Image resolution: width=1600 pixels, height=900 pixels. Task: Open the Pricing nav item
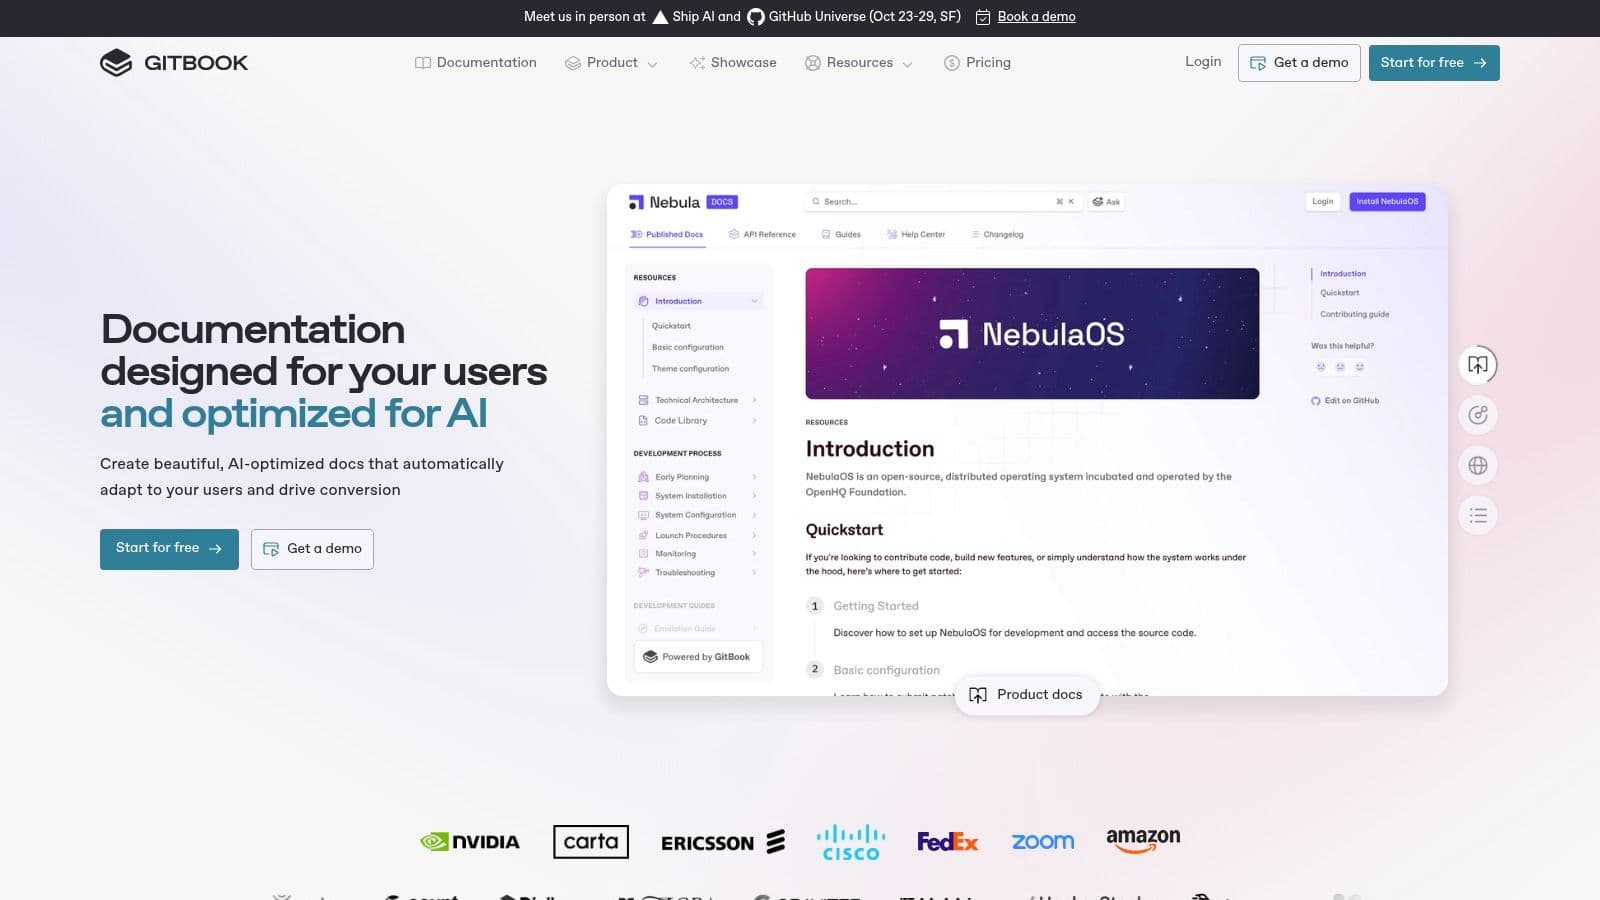click(977, 63)
